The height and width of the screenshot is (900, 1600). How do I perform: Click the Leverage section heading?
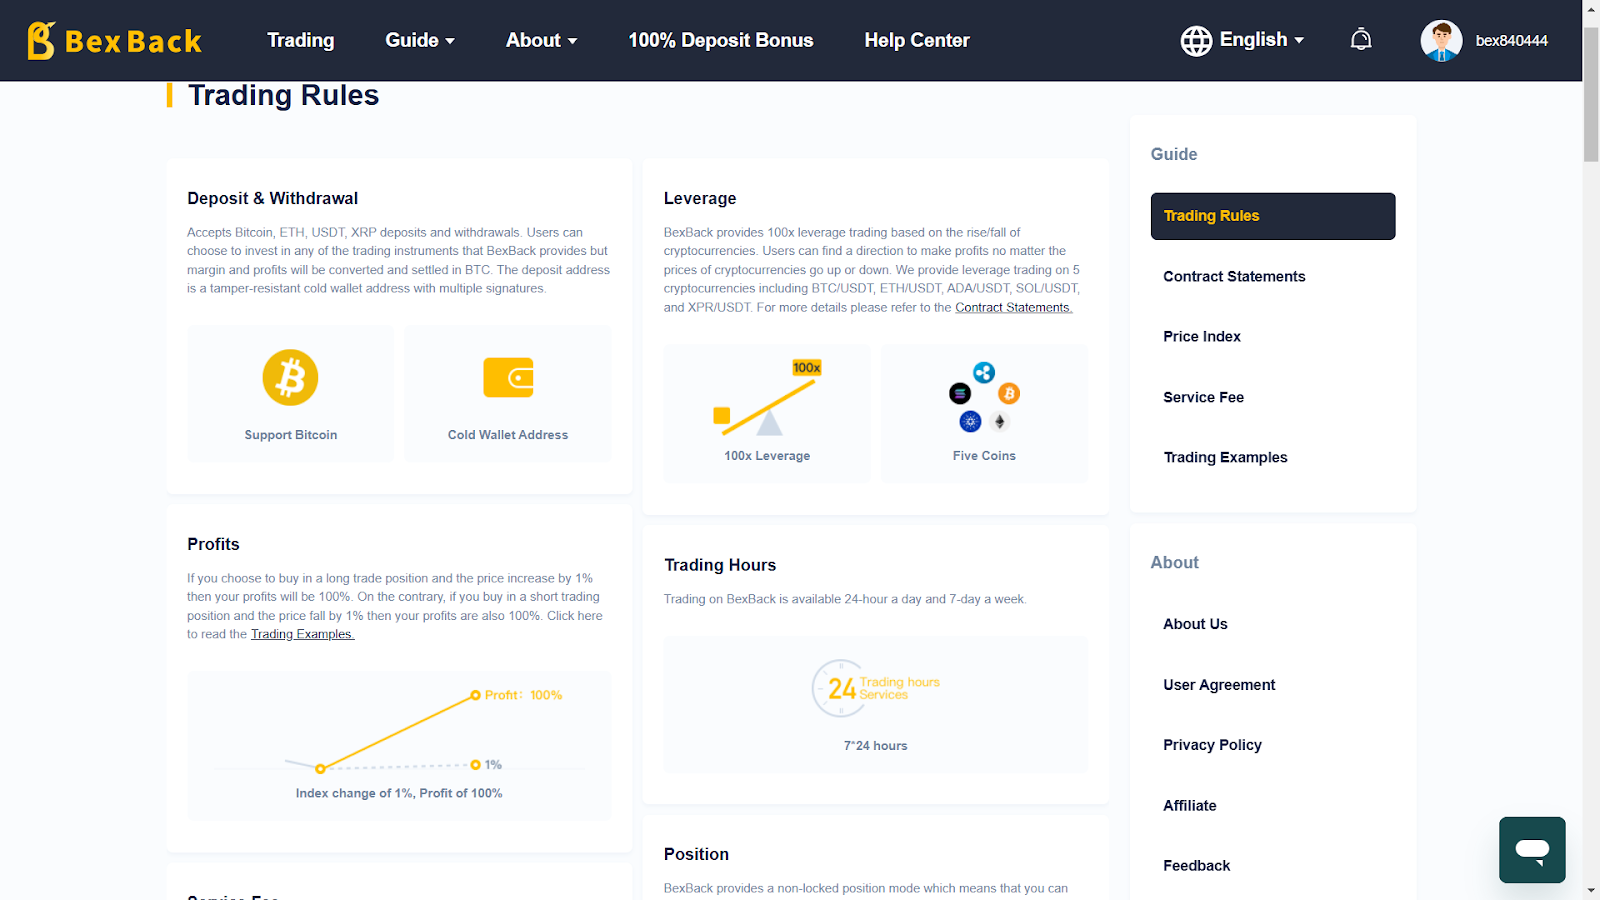[x=700, y=198]
